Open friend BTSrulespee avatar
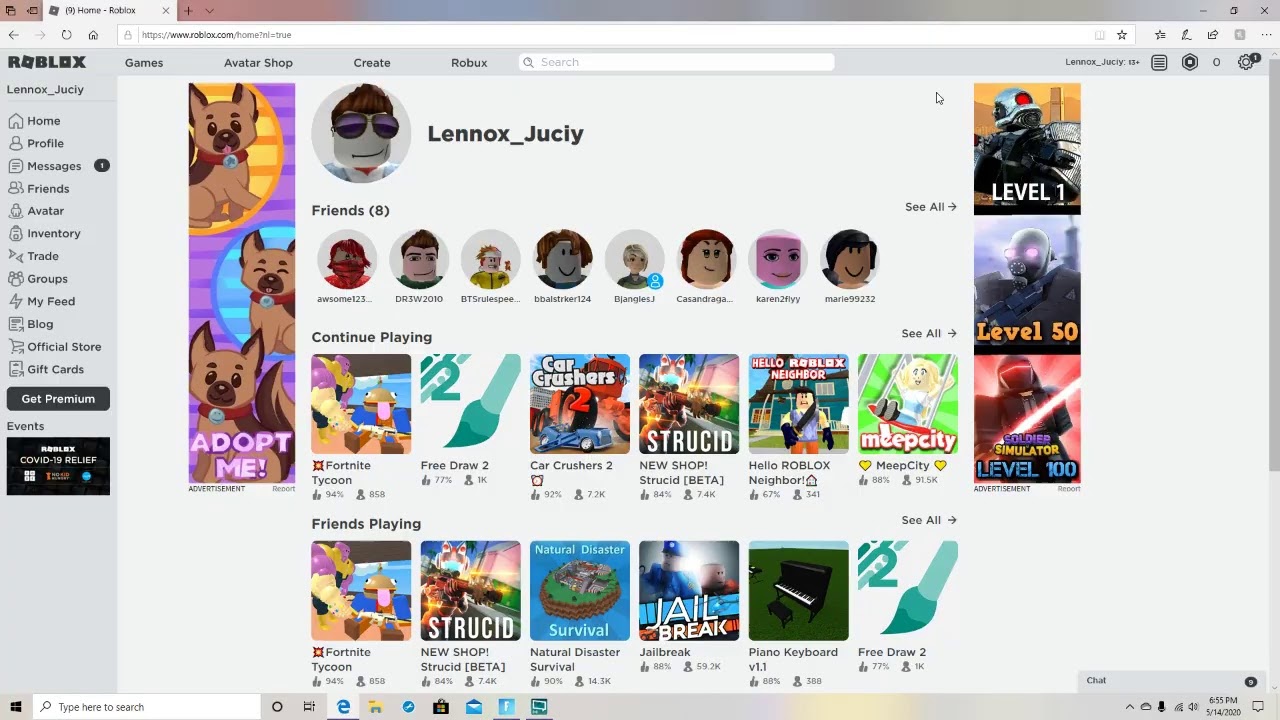 (x=491, y=259)
